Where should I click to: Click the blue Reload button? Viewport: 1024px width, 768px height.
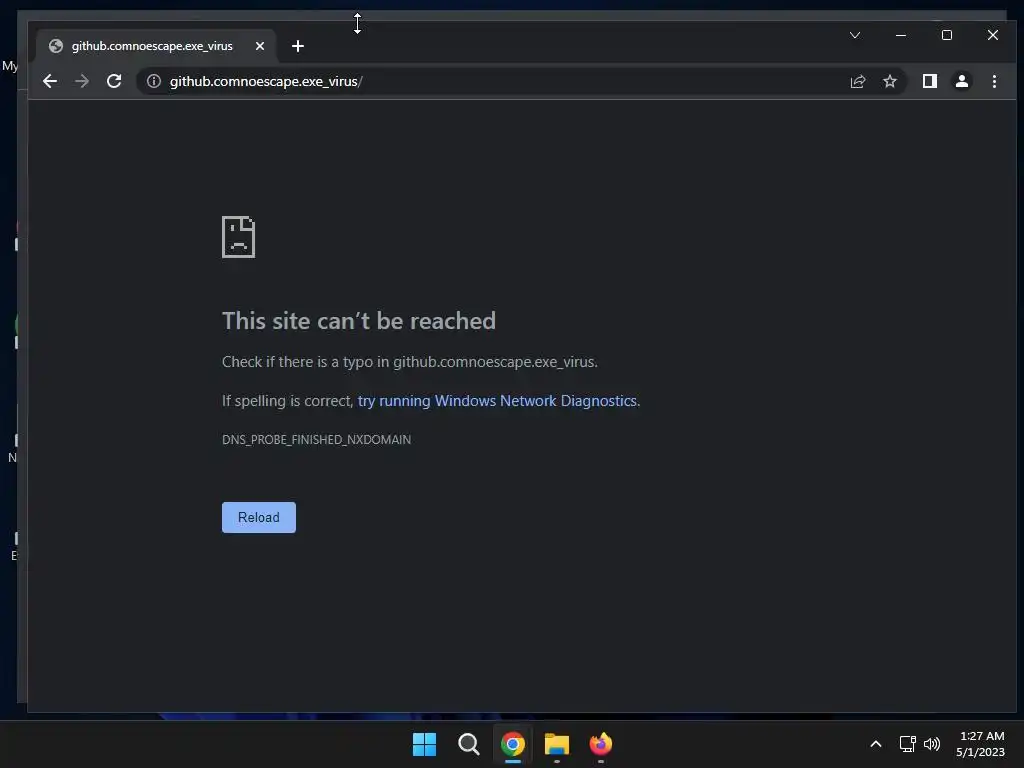[x=259, y=517]
